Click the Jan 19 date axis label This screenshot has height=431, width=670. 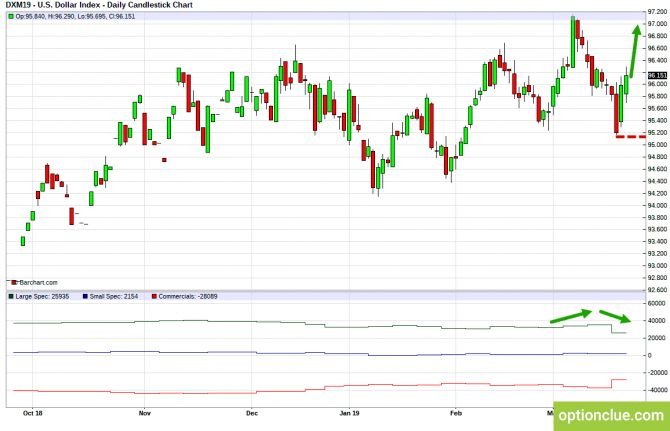pos(349,413)
